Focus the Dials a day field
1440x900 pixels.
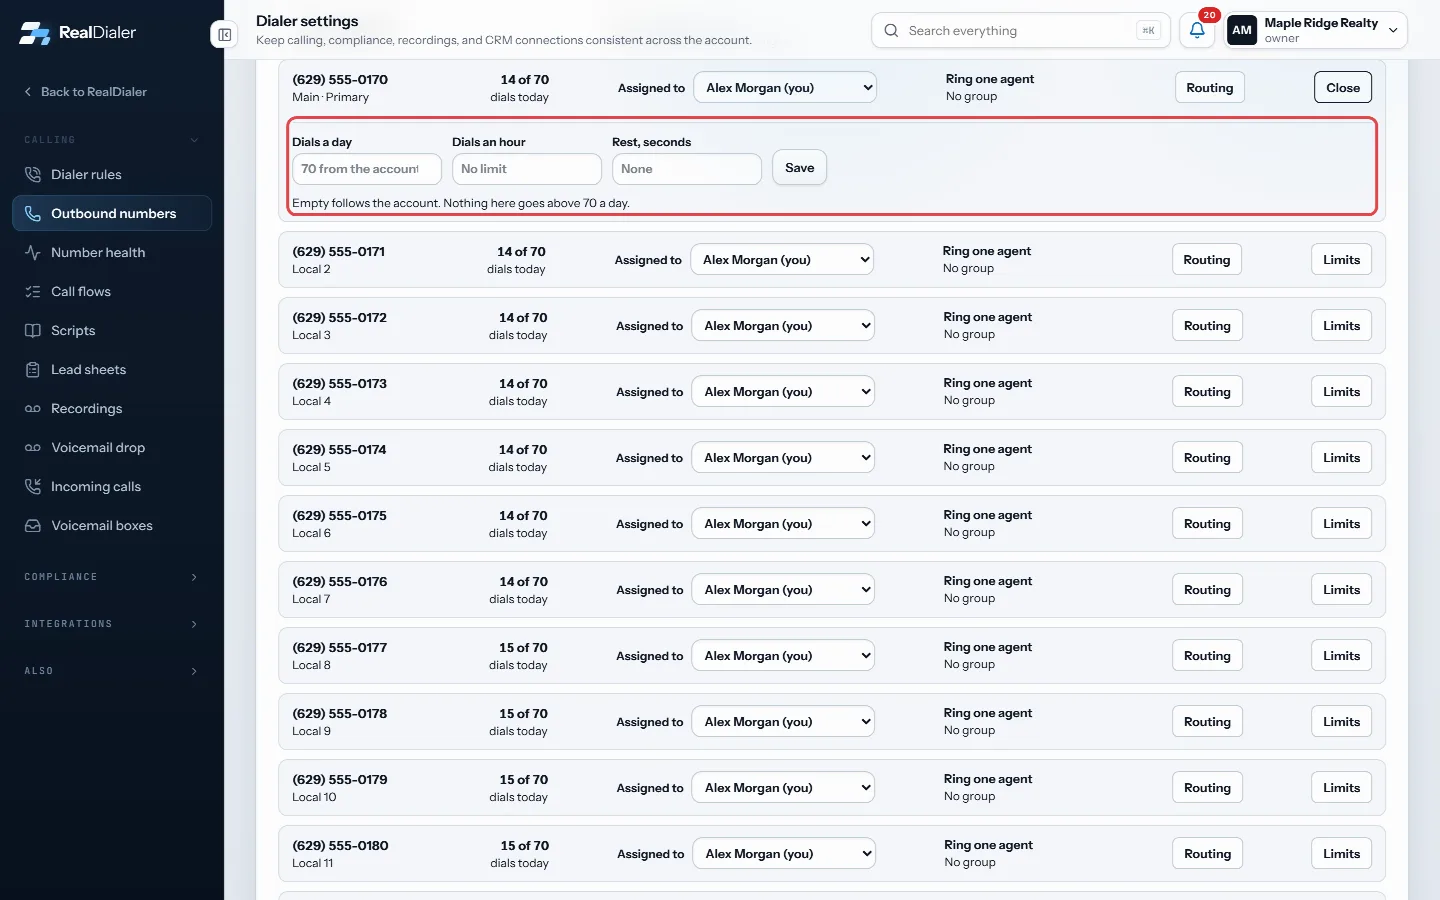coord(367,169)
